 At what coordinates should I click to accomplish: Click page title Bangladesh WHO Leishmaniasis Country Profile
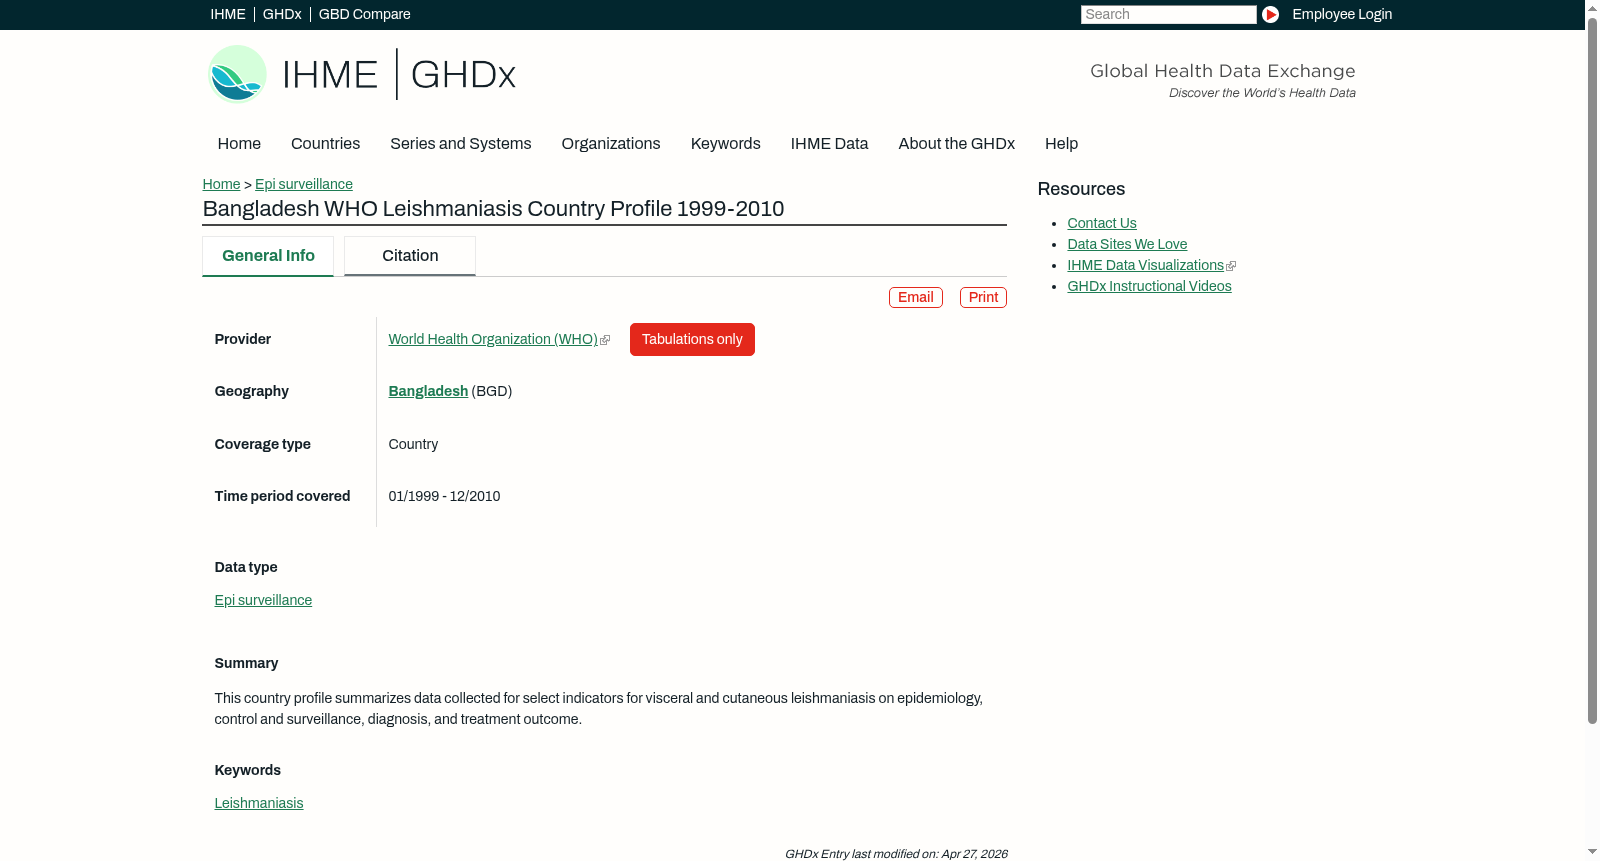(x=493, y=209)
